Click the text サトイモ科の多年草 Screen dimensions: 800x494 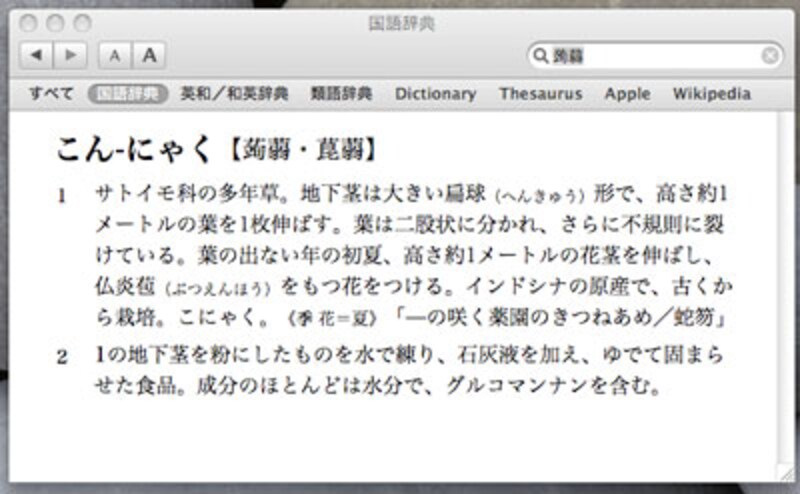pyautogui.click(x=186, y=194)
